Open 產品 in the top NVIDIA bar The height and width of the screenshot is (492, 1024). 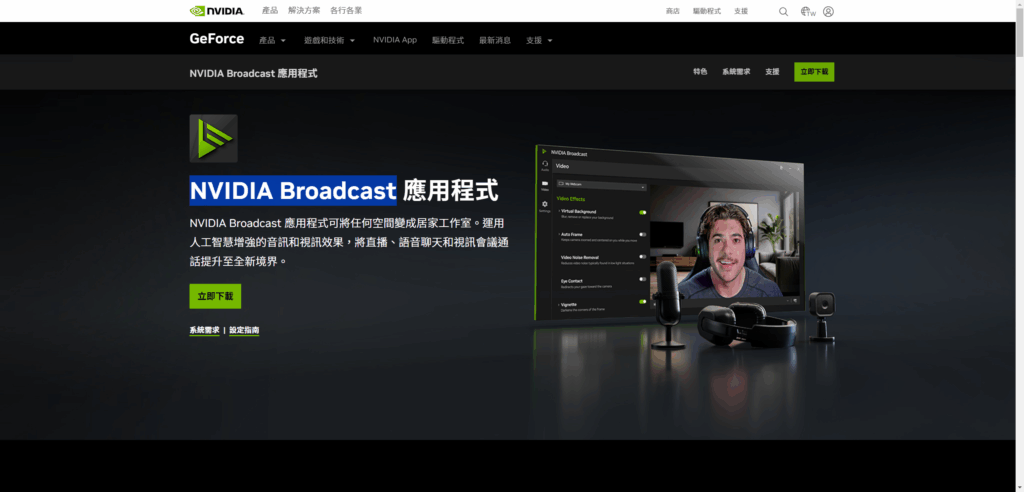(x=270, y=10)
